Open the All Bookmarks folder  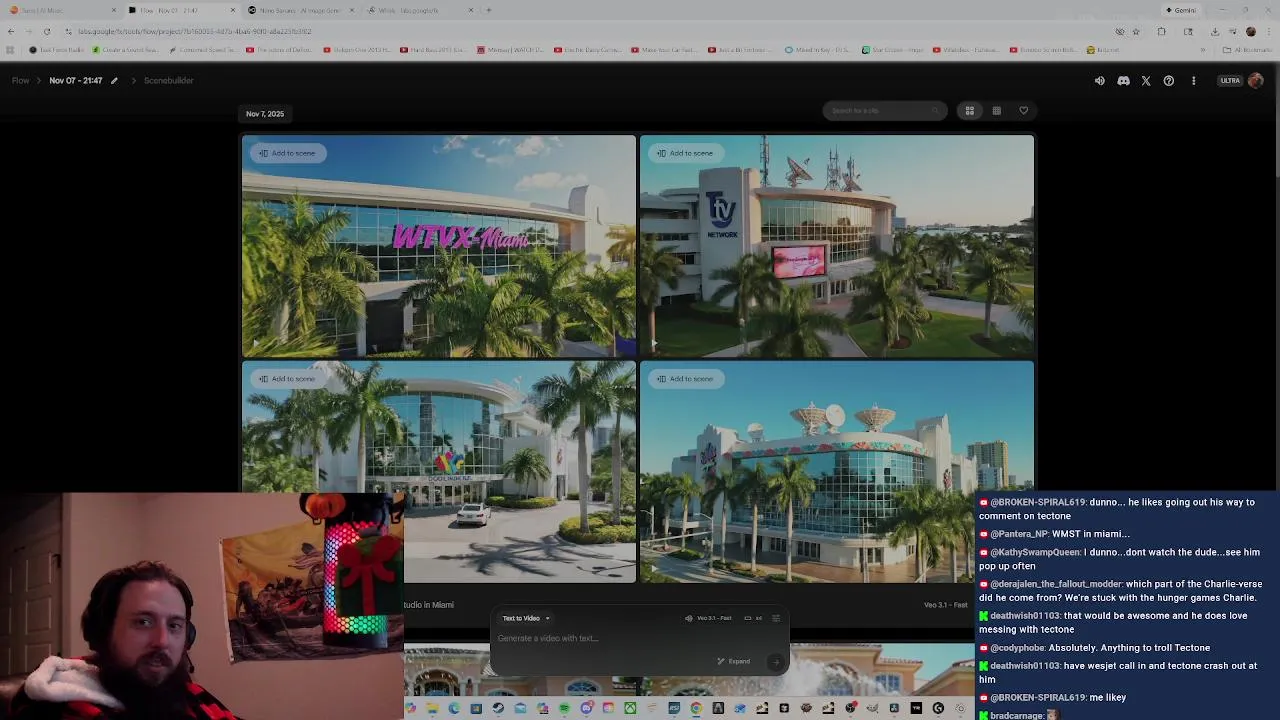pyautogui.click(x=1246, y=50)
